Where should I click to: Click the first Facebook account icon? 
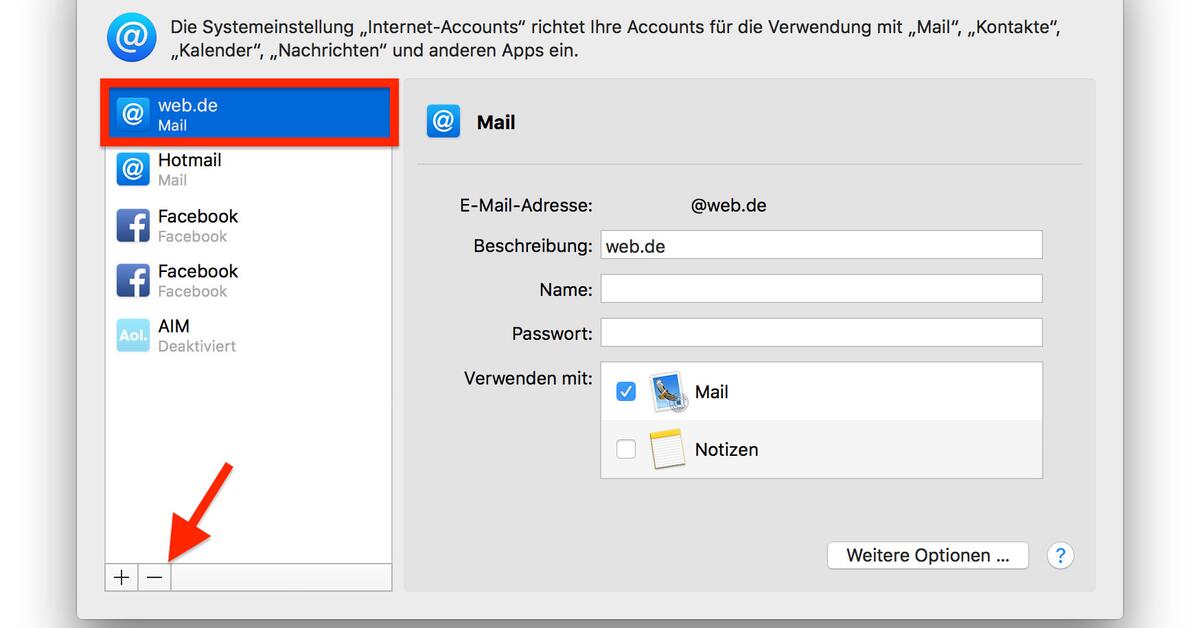point(133,225)
